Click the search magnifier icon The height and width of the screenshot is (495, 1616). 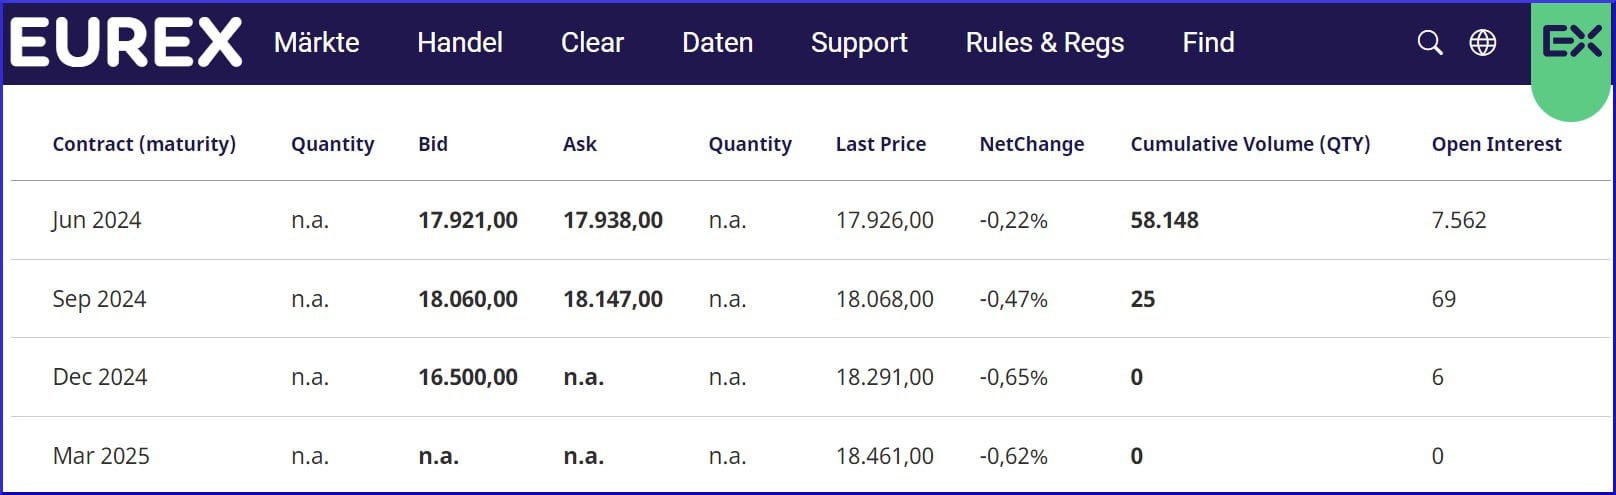tap(1430, 43)
